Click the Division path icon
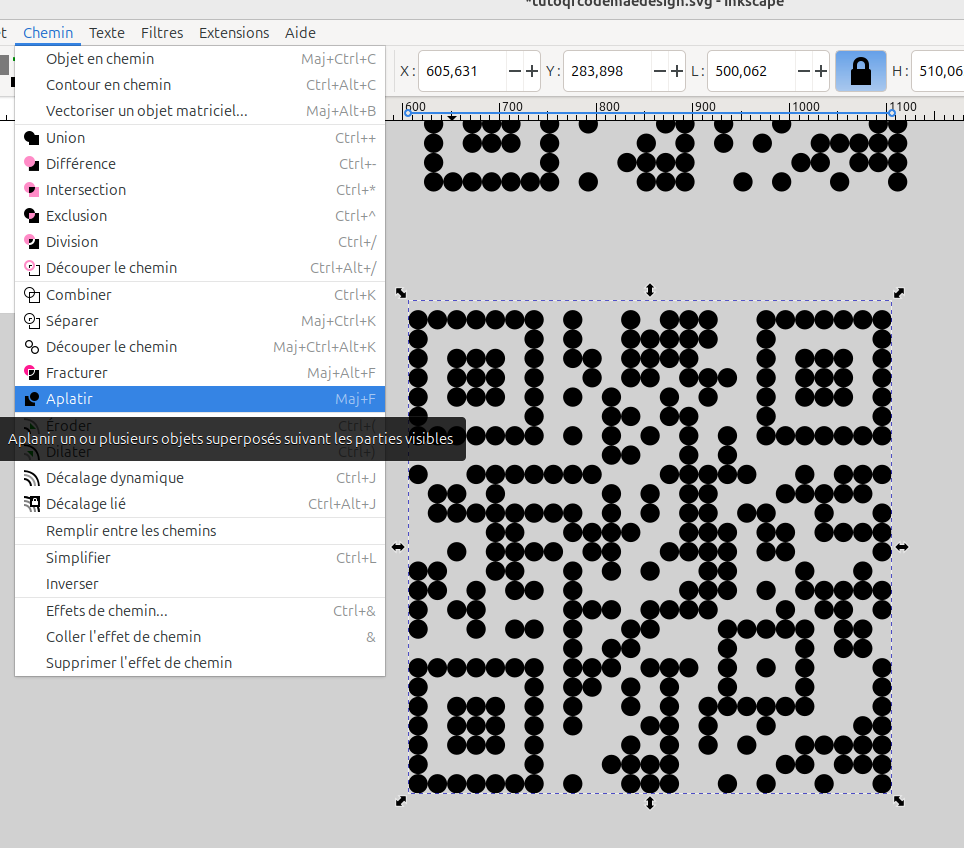964x848 pixels. pos(31,242)
